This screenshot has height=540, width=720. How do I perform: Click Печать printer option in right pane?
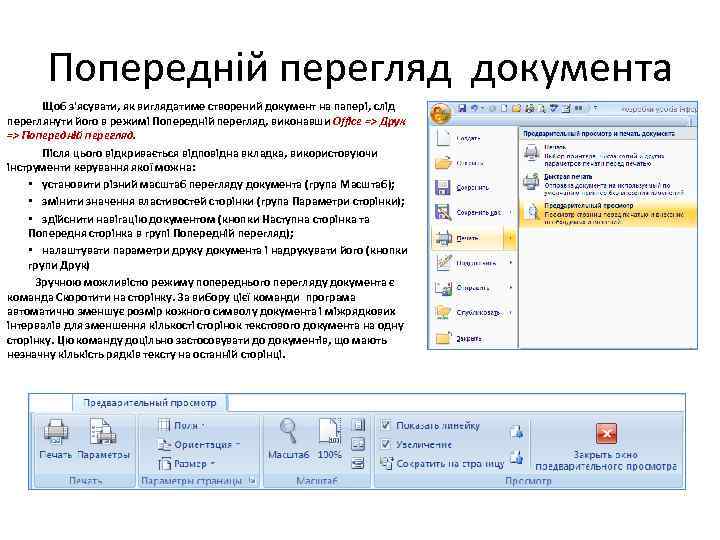coord(608,155)
